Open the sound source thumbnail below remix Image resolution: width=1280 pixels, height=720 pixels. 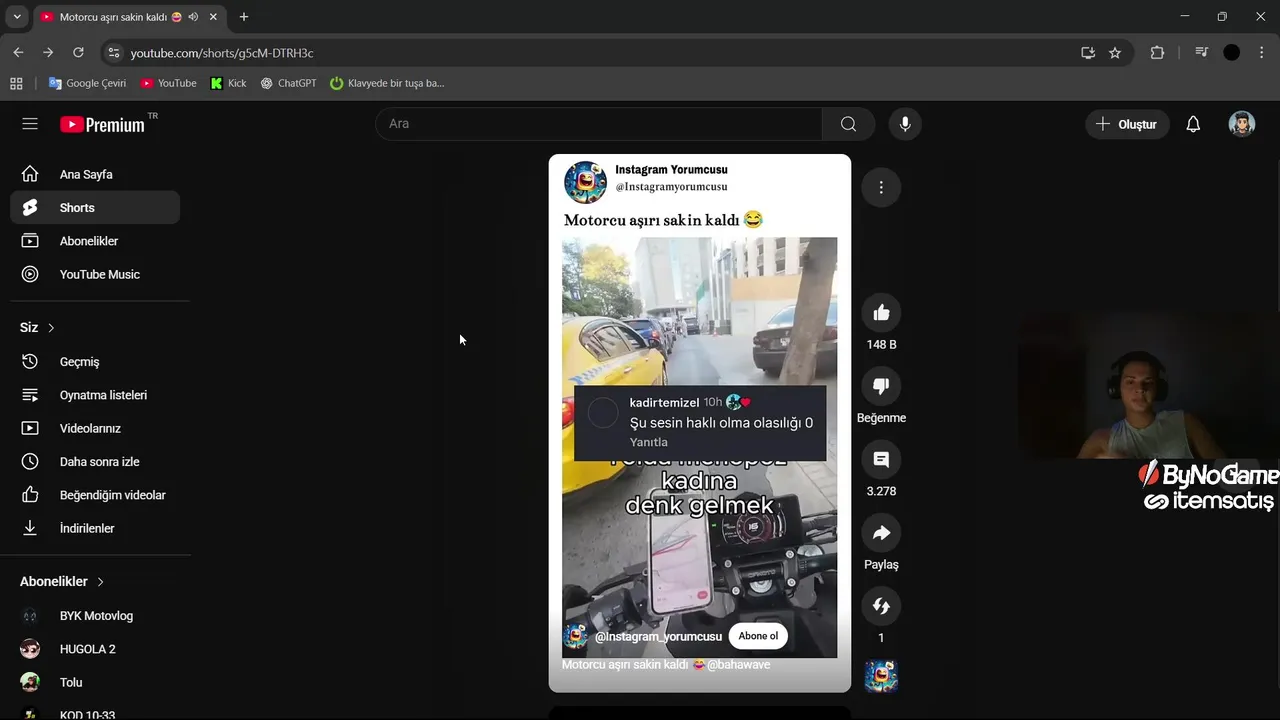881,676
